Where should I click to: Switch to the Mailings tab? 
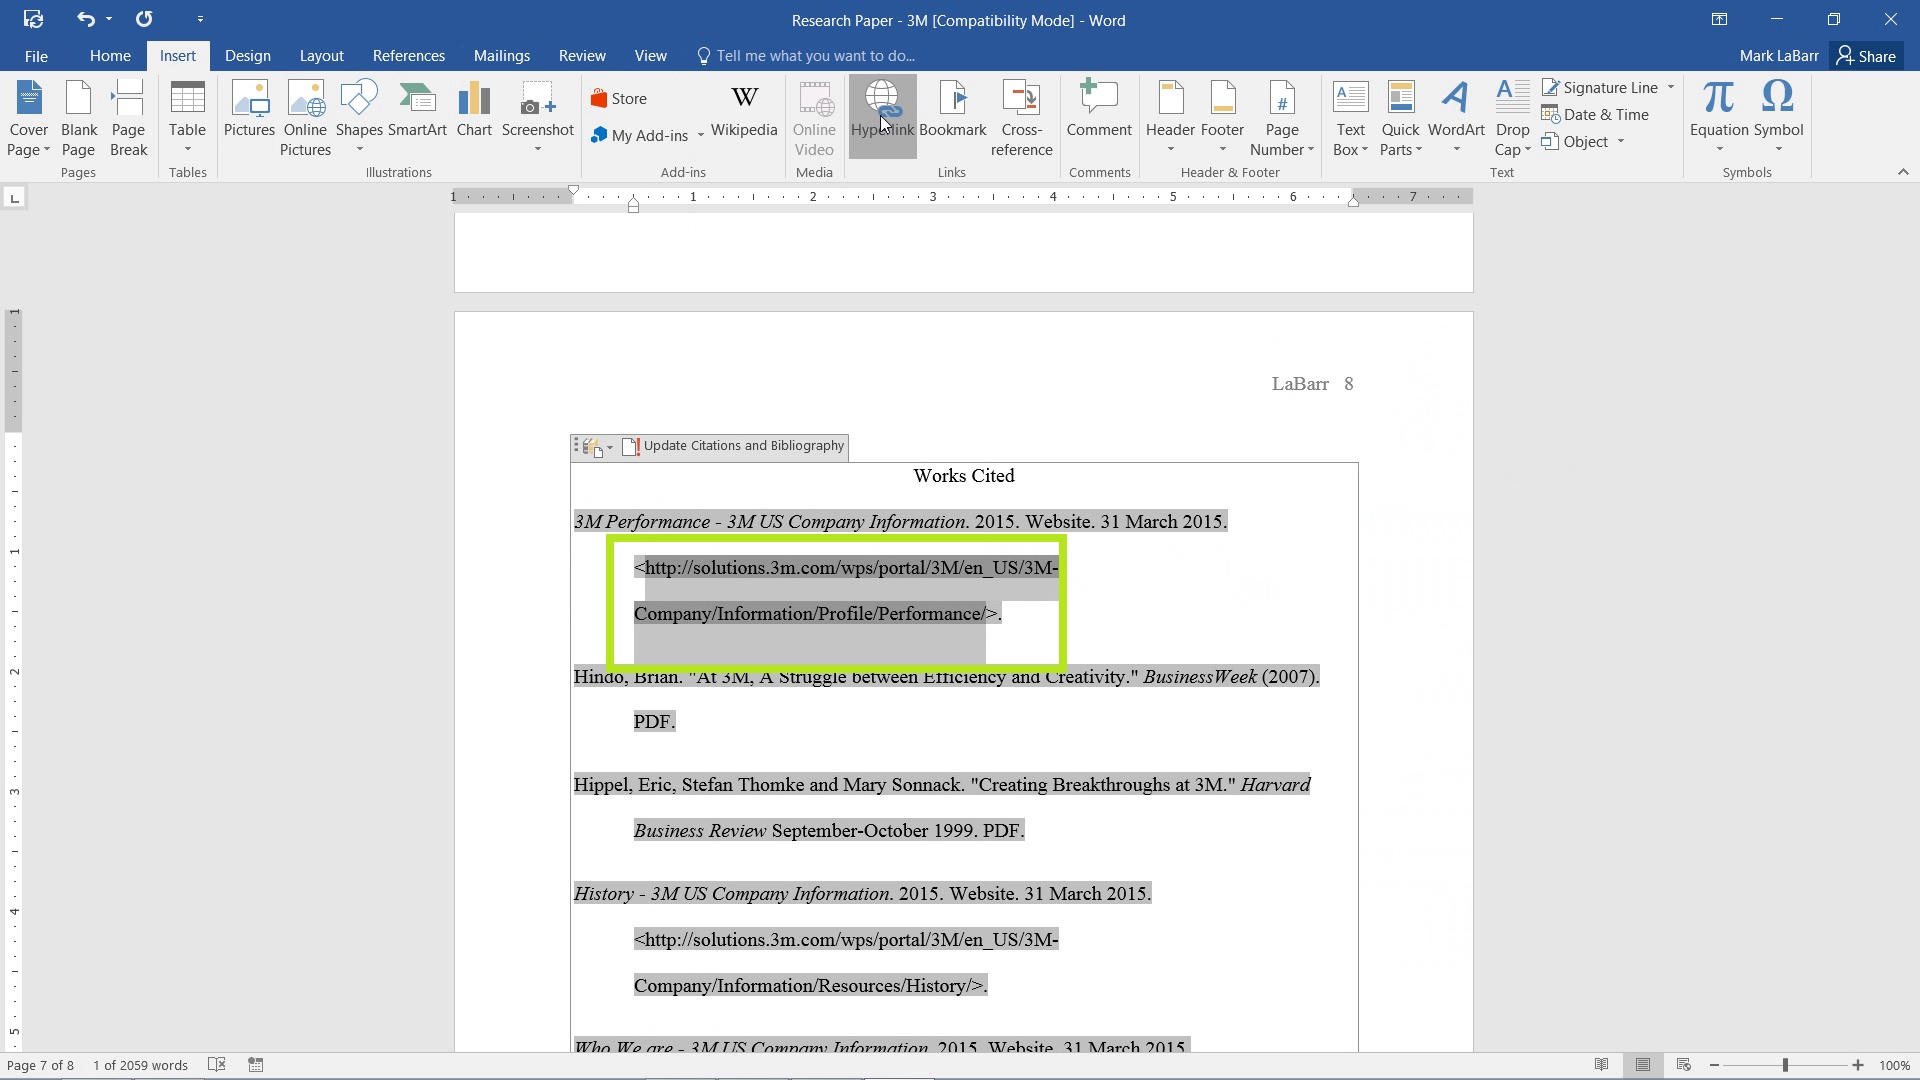click(501, 56)
